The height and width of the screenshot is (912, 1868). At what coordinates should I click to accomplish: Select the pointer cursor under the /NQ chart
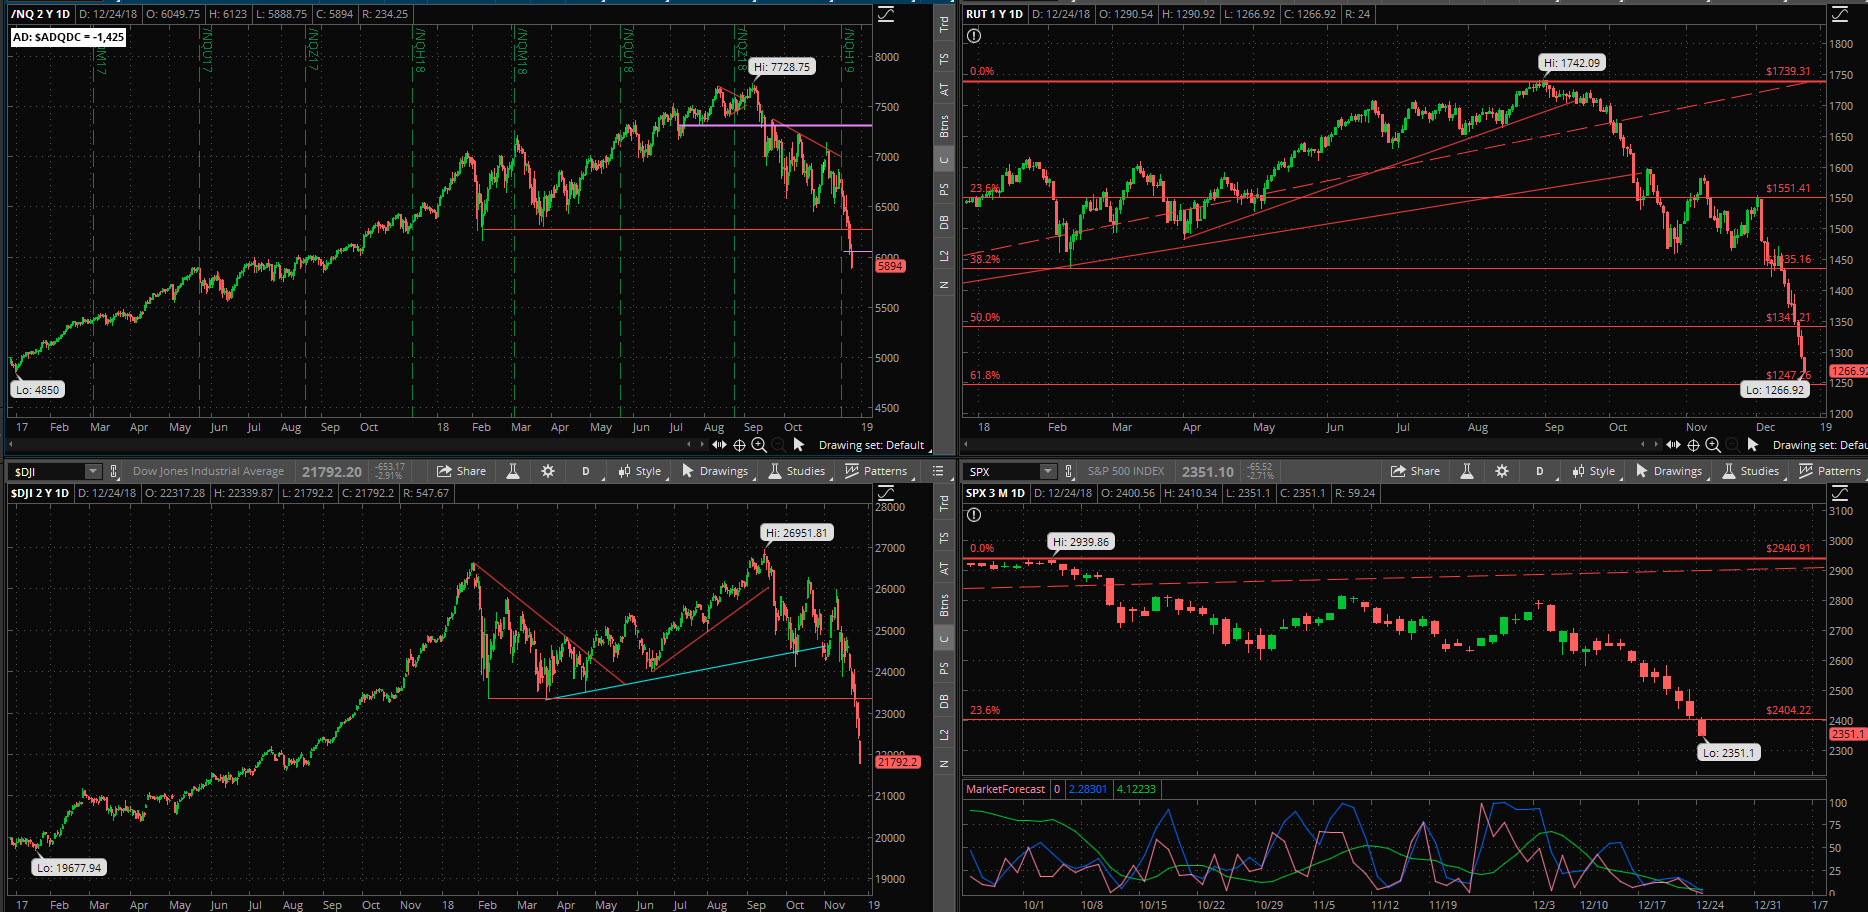coord(798,445)
